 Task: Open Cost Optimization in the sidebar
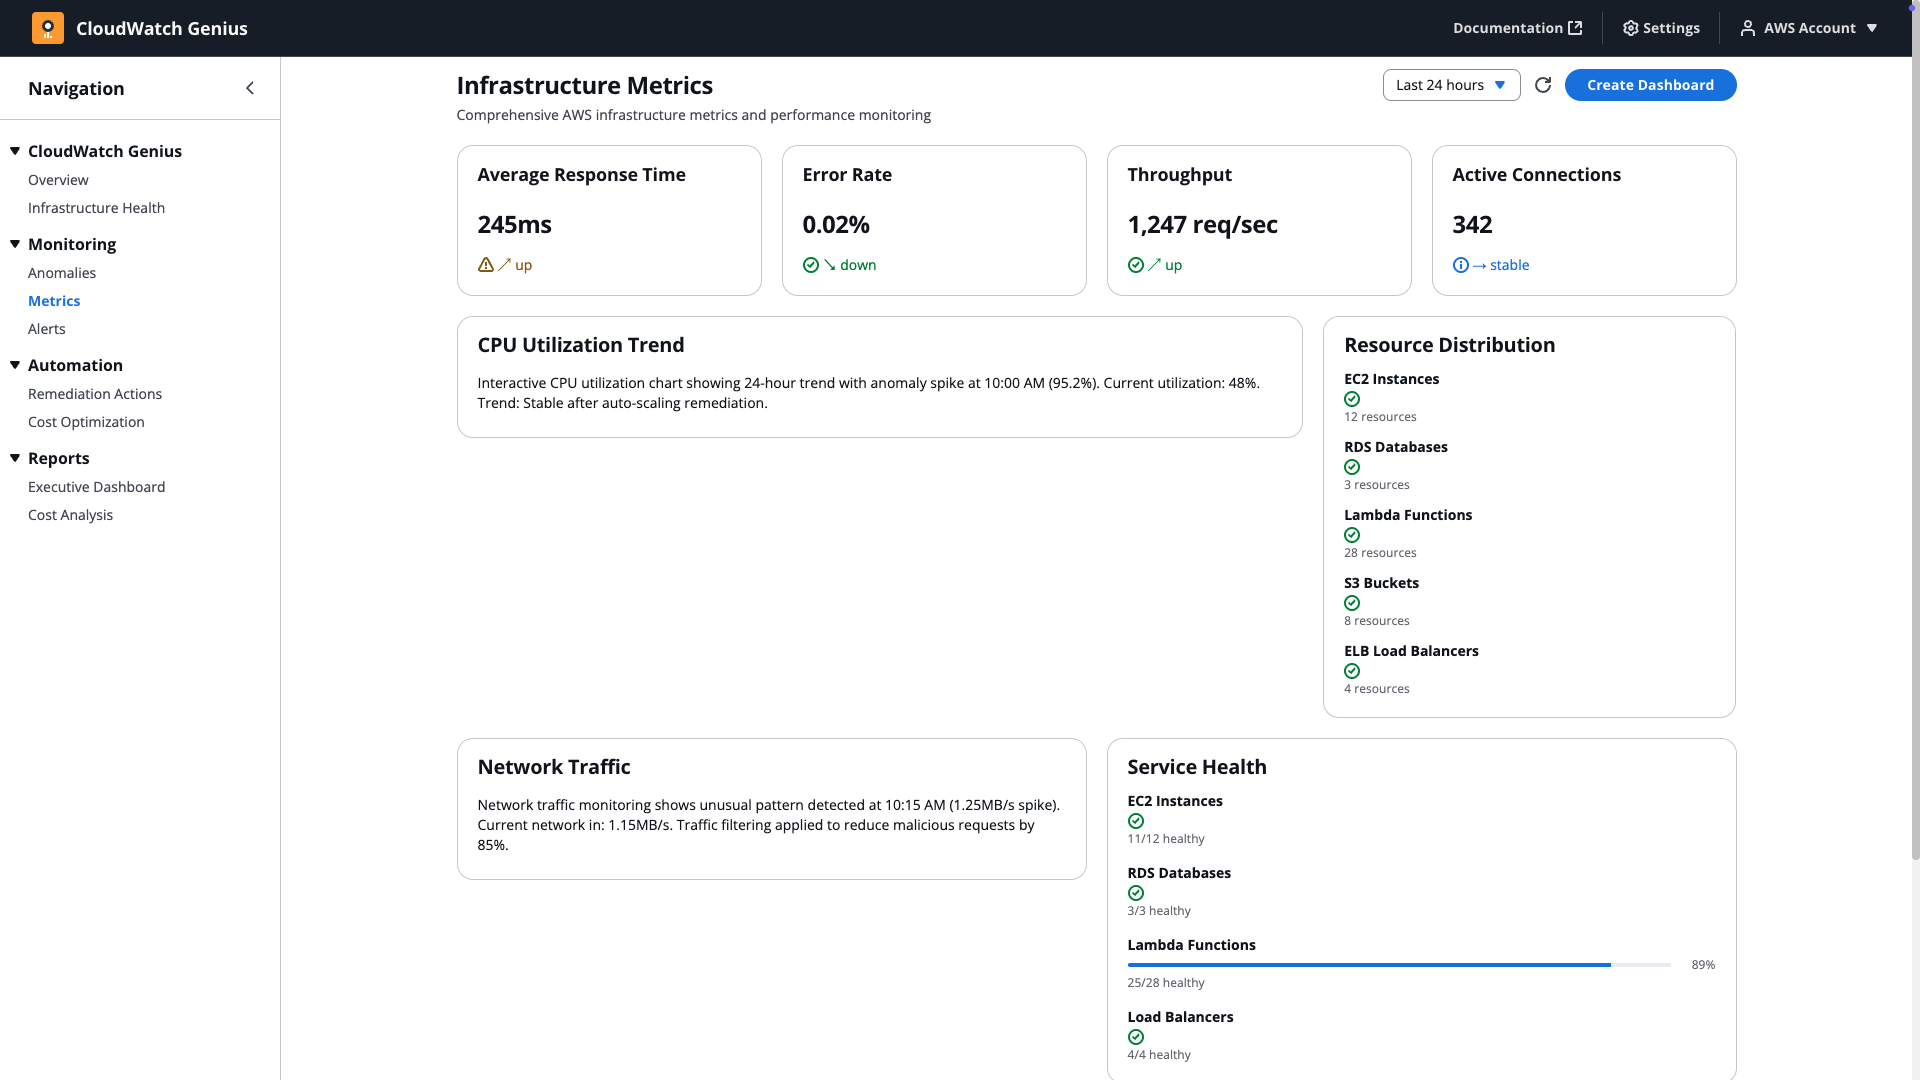pyautogui.click(x=86, y=422)
